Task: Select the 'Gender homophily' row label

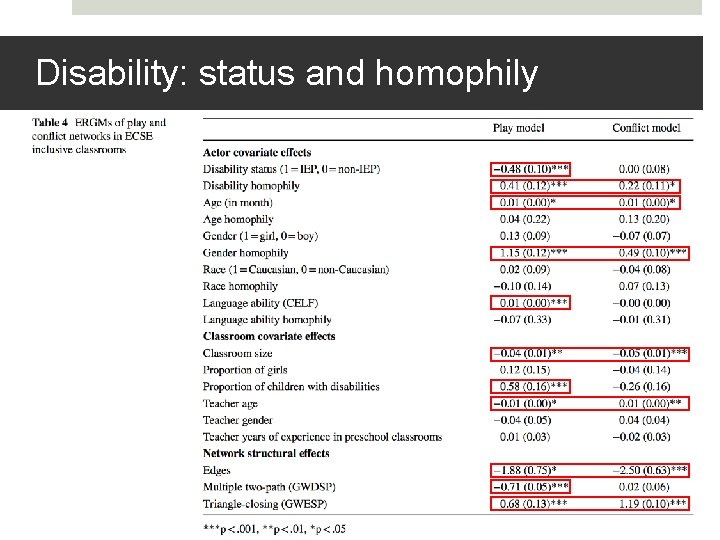Action: (246, 253)
